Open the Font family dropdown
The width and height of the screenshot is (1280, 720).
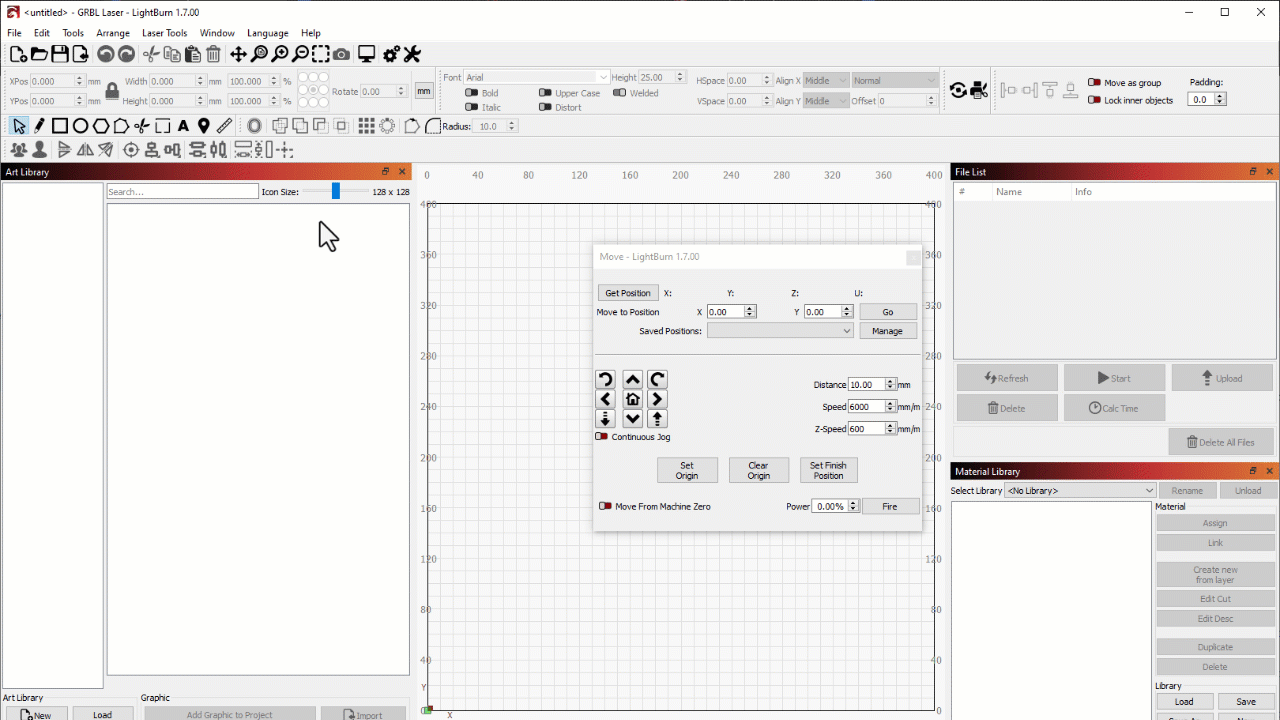tap(536, 76)
